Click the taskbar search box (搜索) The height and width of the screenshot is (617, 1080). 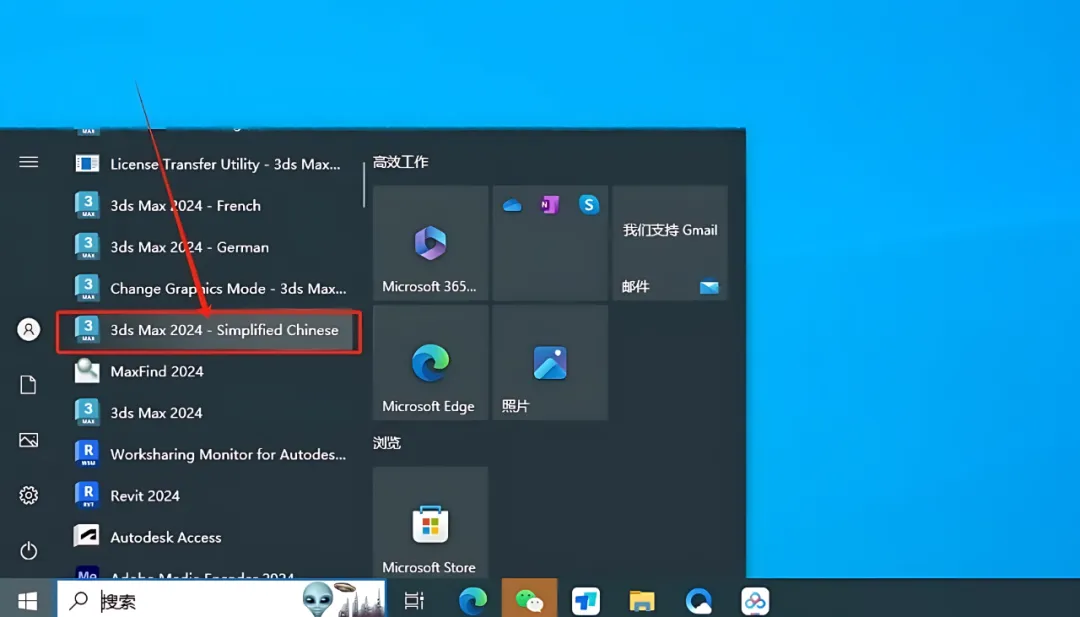tap(221, 600)
